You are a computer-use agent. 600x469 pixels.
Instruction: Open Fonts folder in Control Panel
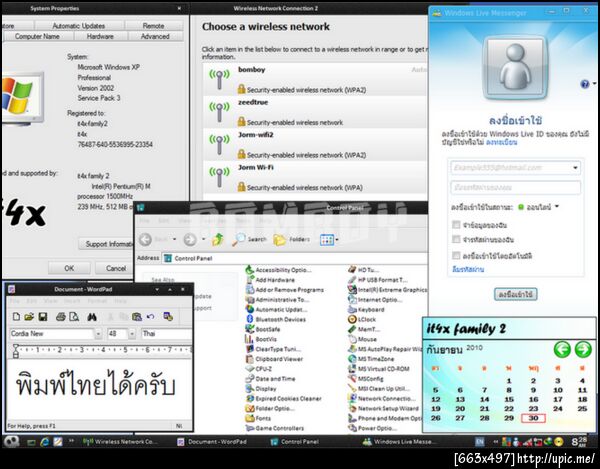point(258,418)
